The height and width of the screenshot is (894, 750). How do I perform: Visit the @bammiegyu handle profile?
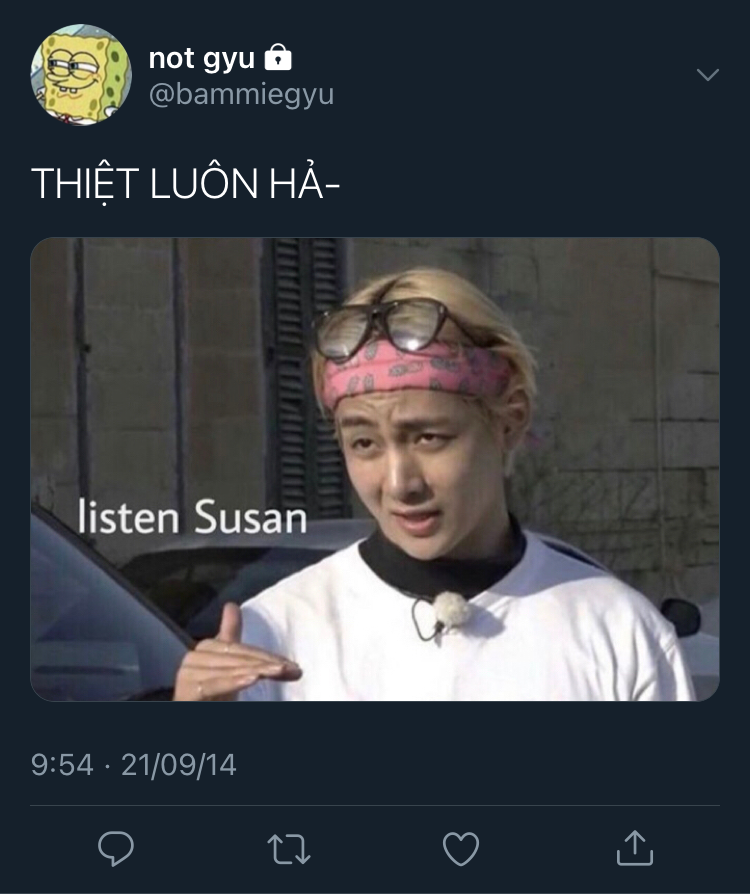pyautogui.click(x=241, y=95)
